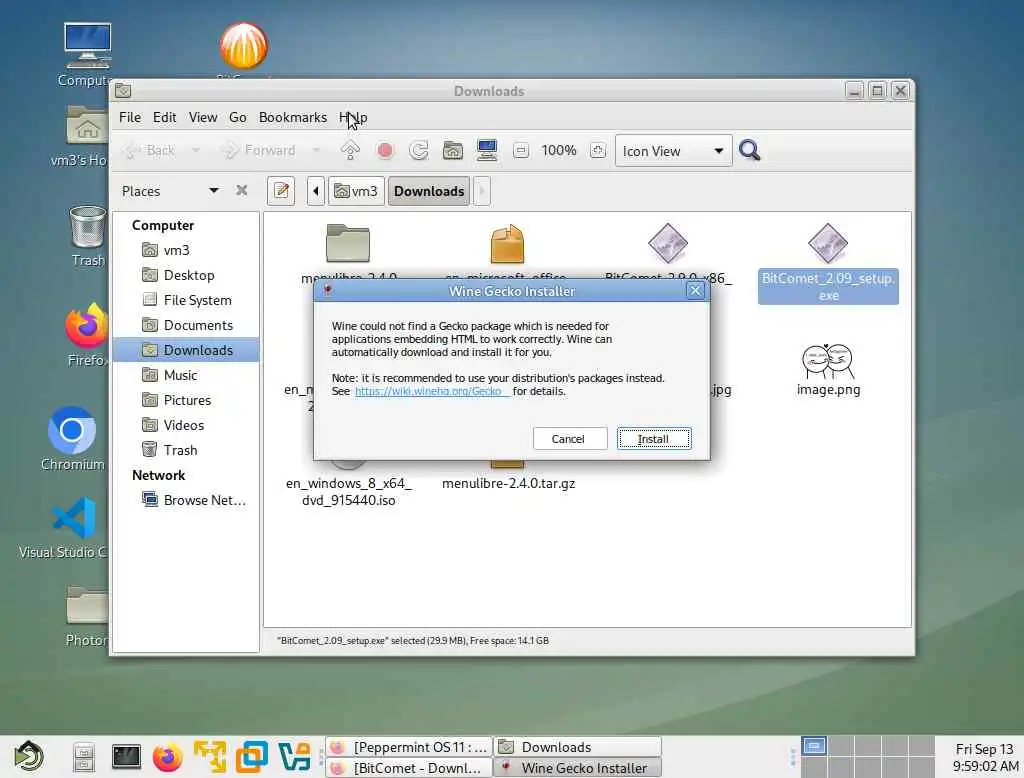
Task: Open the Go menu
Action: click(x=238, y=118)
